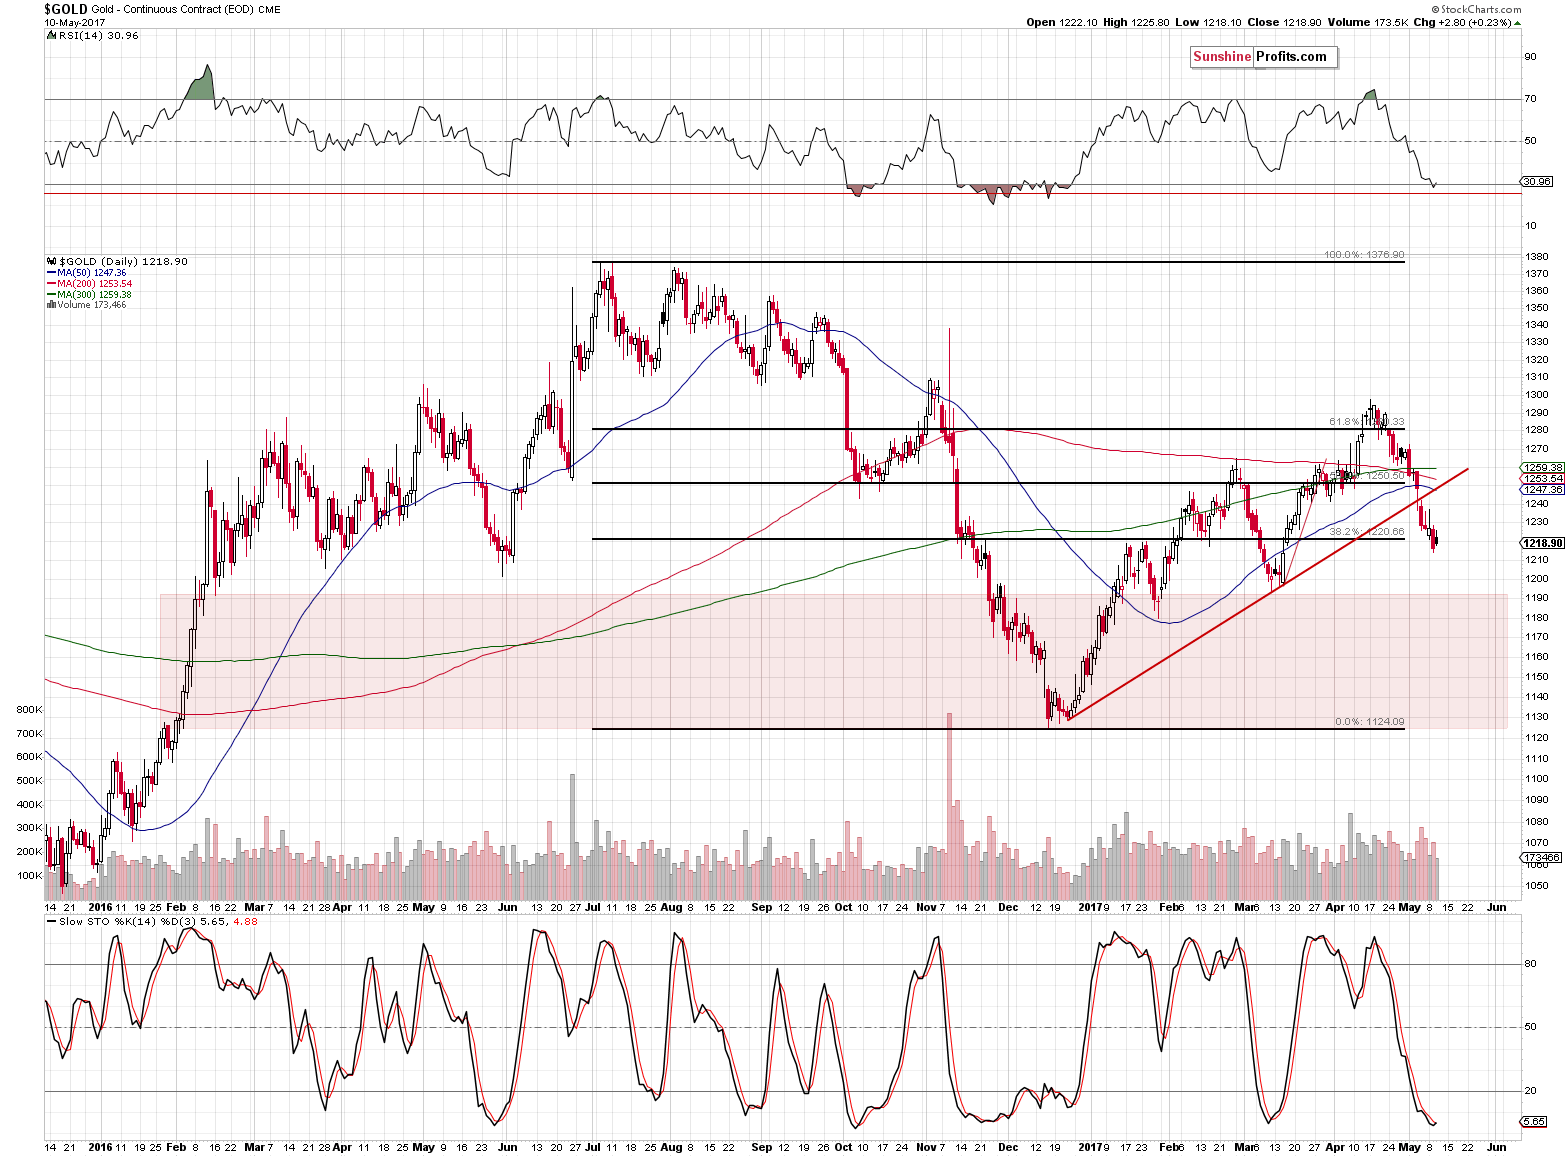Click the '$GOLD (Daily) 1218.90' legend entry
The image size is (1565, 1157).
pos(123,261)
